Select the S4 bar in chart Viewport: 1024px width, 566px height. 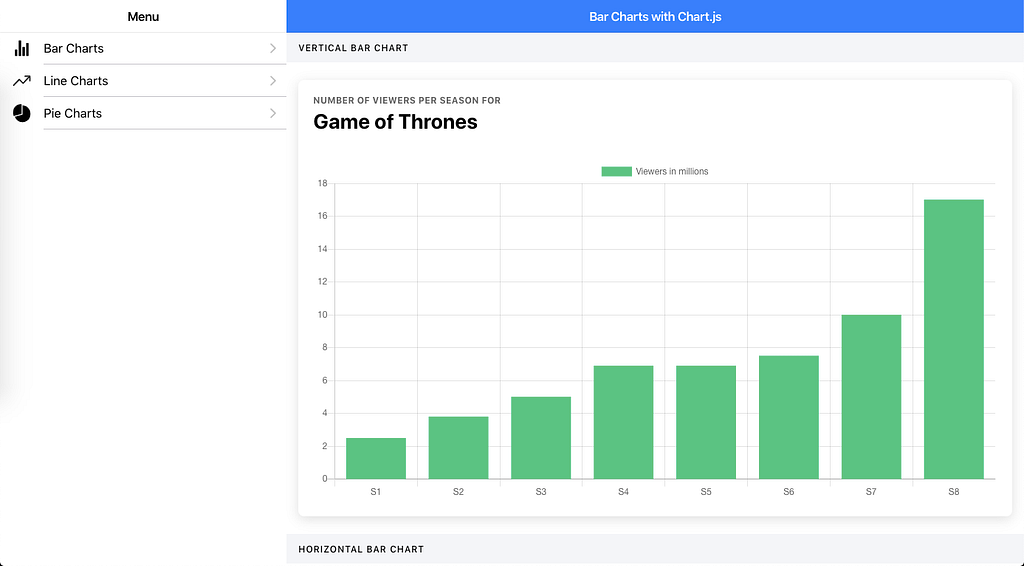pyautogui.click(x=624, y=422)
